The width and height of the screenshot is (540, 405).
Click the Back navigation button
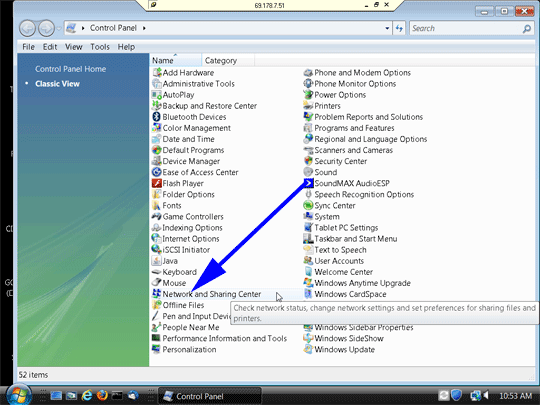[x=27, y=28]
